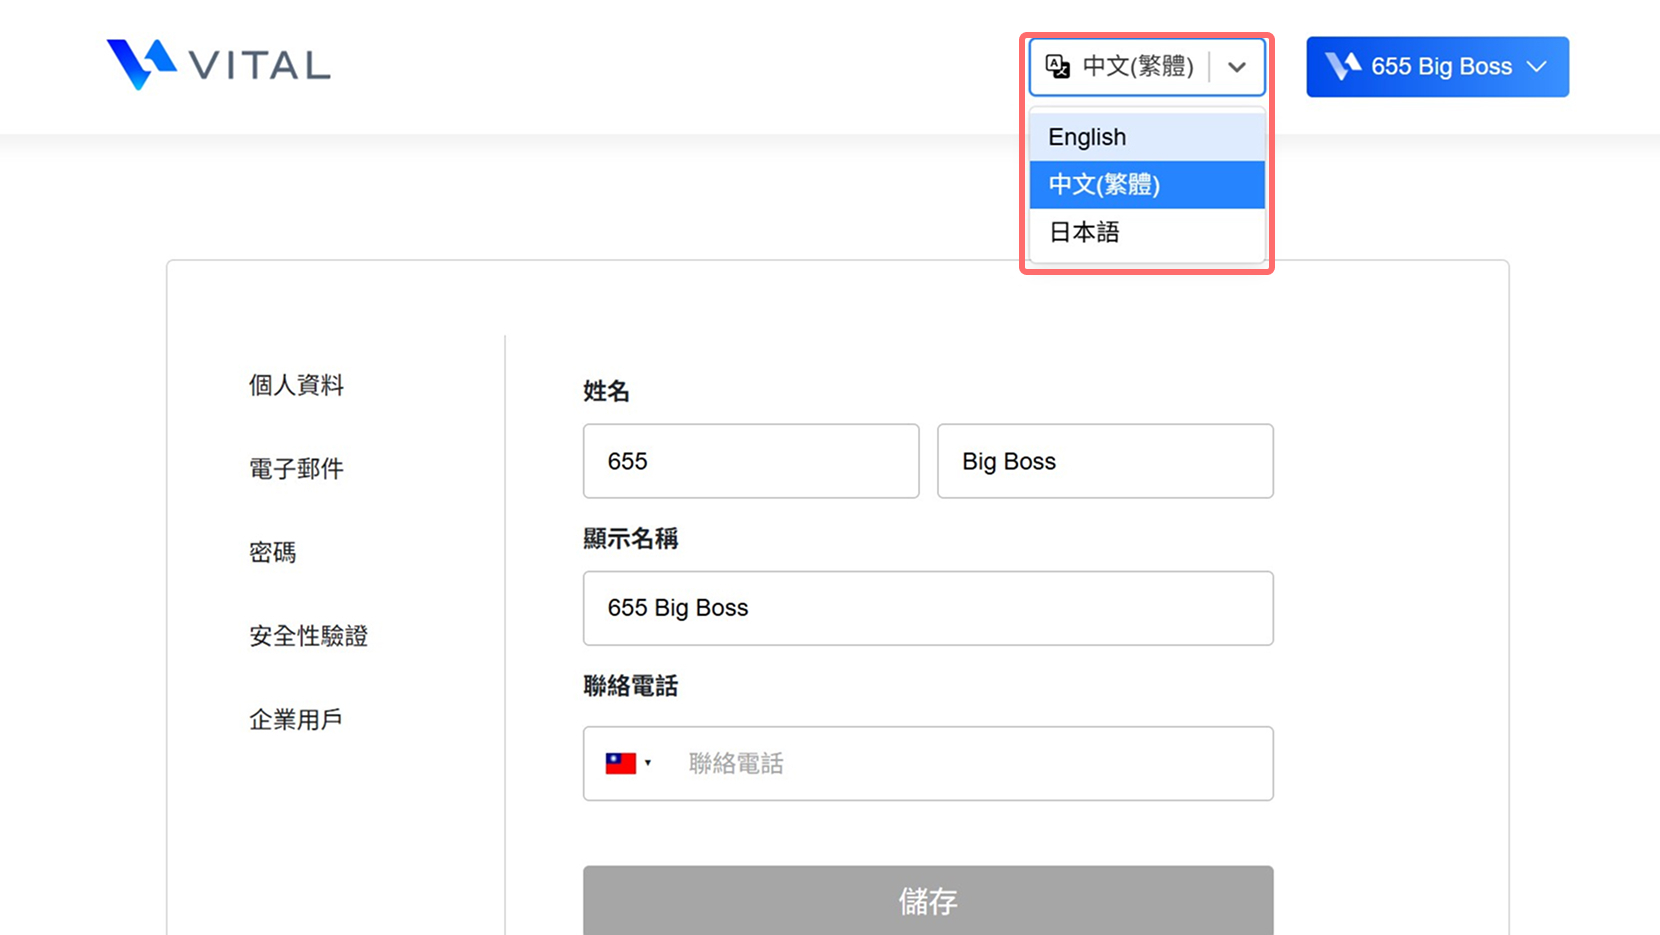The width and height of the screenshot is (1660, 935).
Task: Expand the phone country code selector arrow
Action: point(648,764)
